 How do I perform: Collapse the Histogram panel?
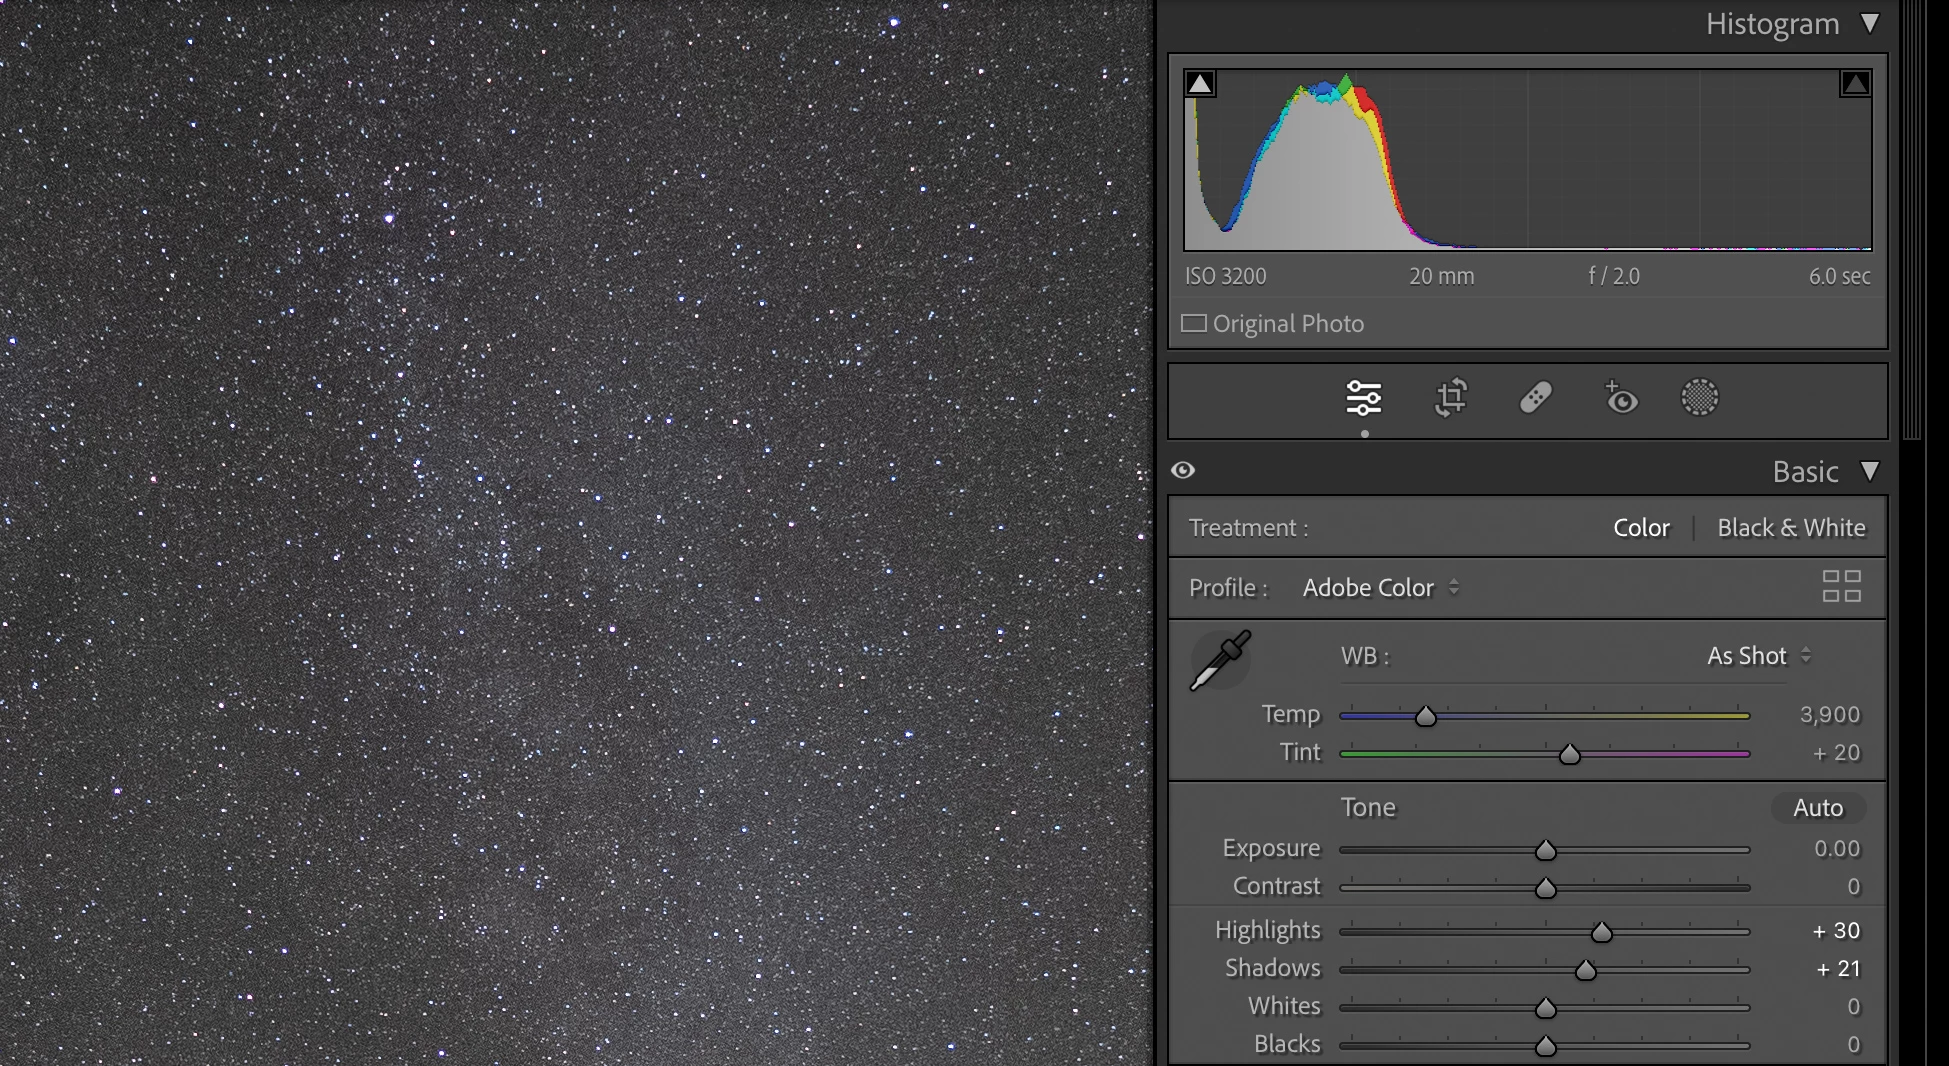(1870, 23)
